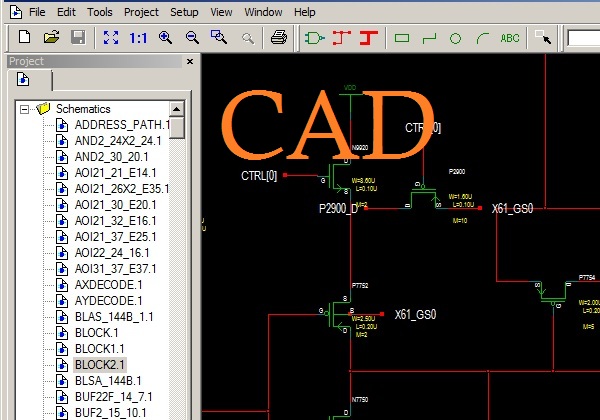Click the Save floppy disk icon
Viewport: 600px width, 420px height.
pyautogui.click(x=78, y=37)
